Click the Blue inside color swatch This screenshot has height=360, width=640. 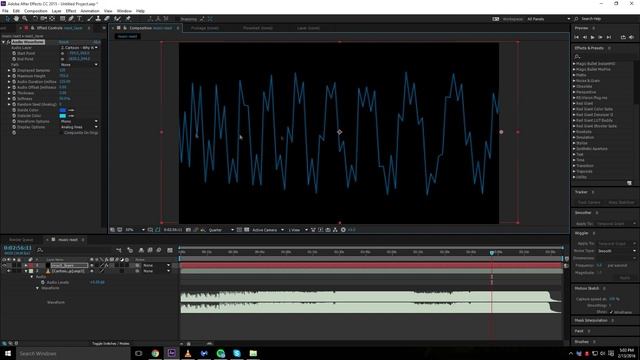click(62, 110)
